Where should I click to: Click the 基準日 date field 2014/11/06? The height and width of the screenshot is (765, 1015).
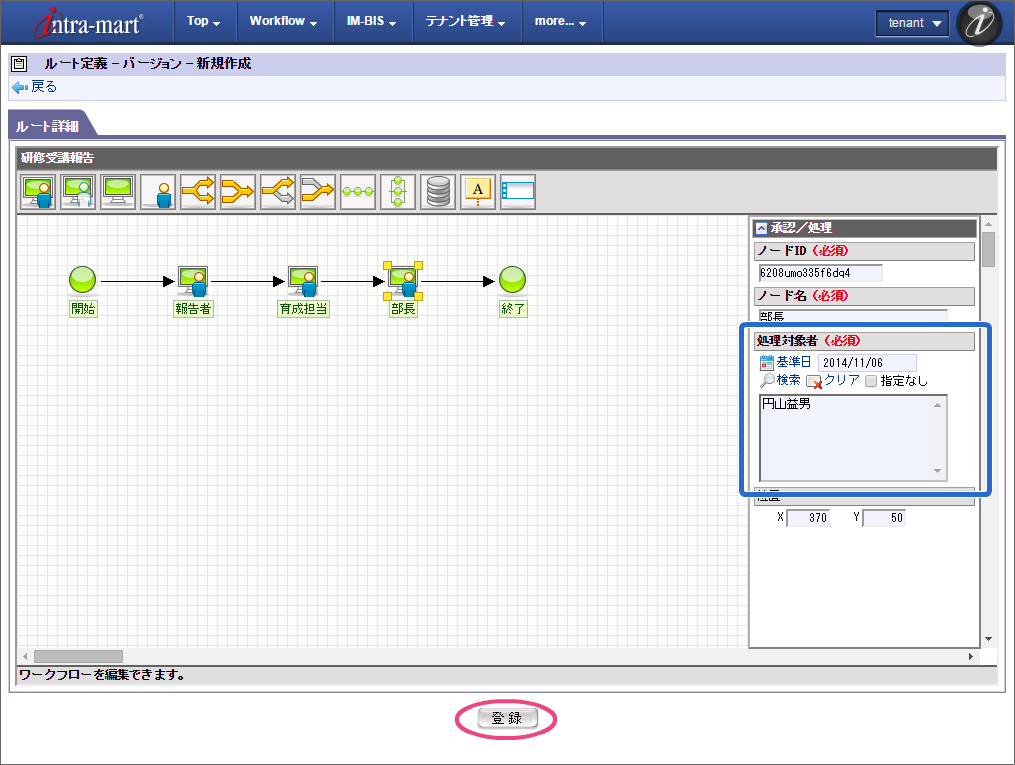867,362
